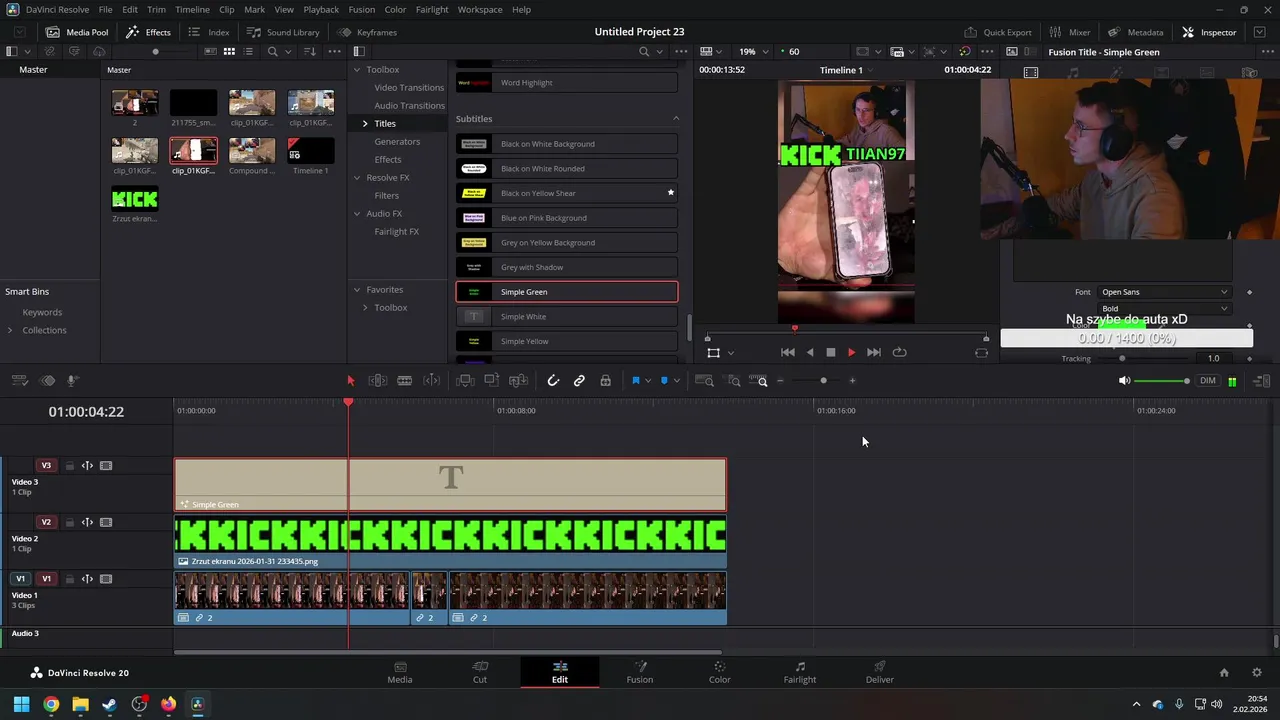Click the Full Extent Zoom icon
Image resolution: width=1280 pixels, height=720 pixels.
704,381
